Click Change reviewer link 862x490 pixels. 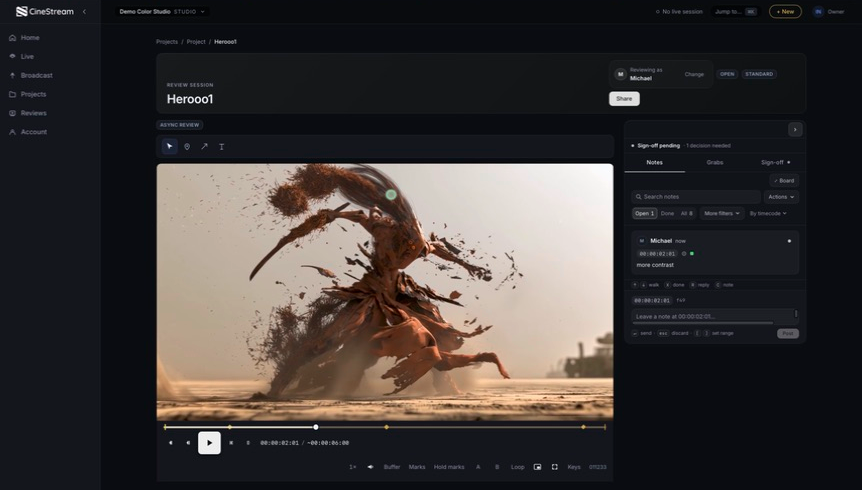(x=694, y=74)
